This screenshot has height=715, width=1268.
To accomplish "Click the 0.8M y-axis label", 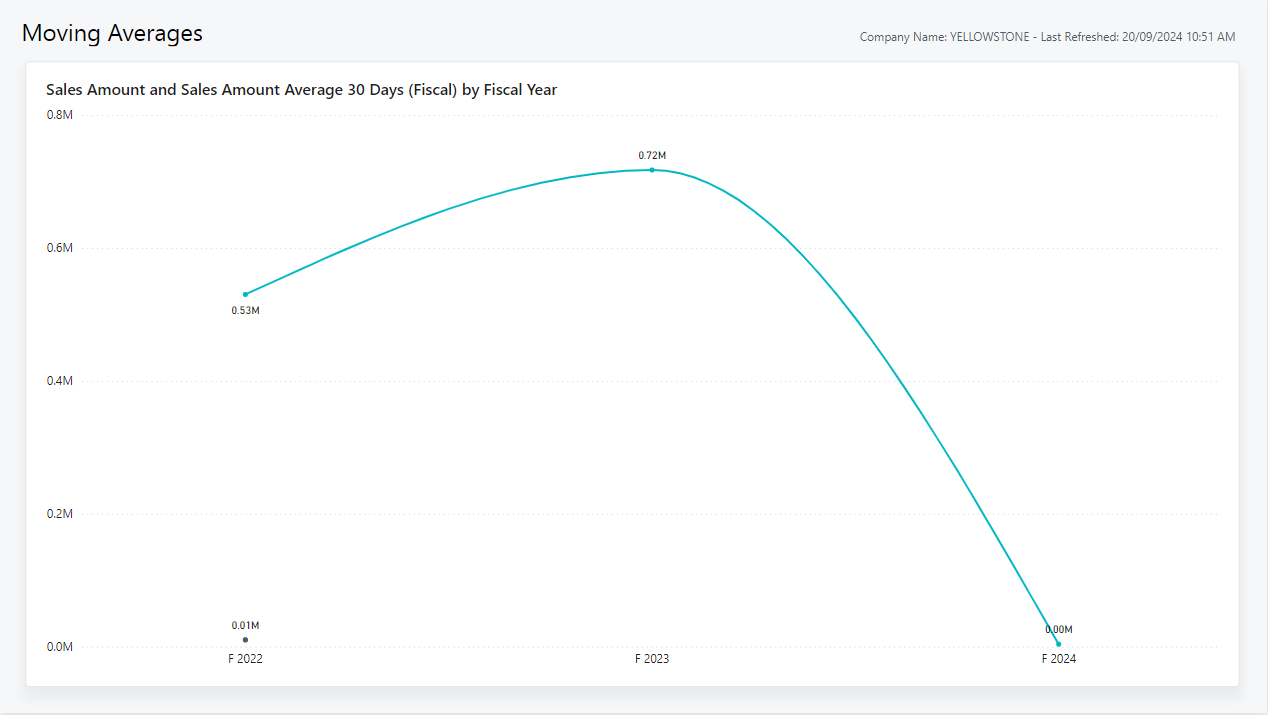I will pyautogui.click(x=60, y=115).
